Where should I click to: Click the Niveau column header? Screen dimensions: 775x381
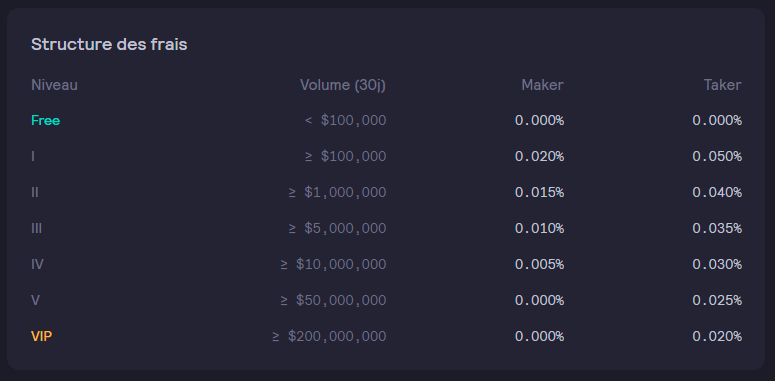[x=54, y=85]
